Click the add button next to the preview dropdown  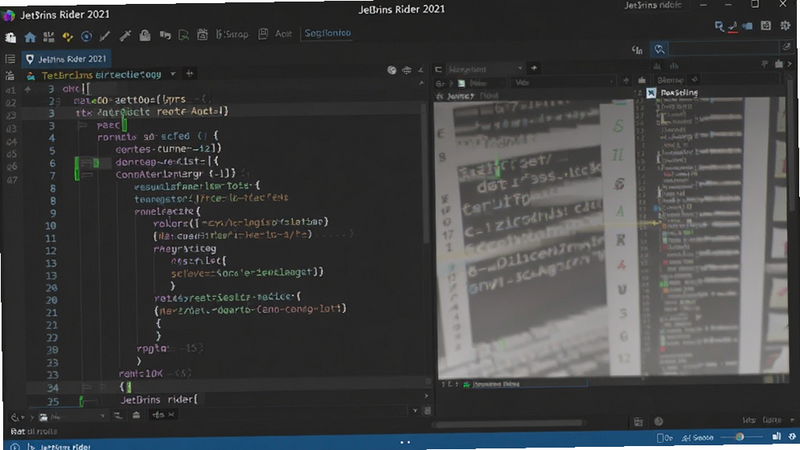[x=534, y=68]
